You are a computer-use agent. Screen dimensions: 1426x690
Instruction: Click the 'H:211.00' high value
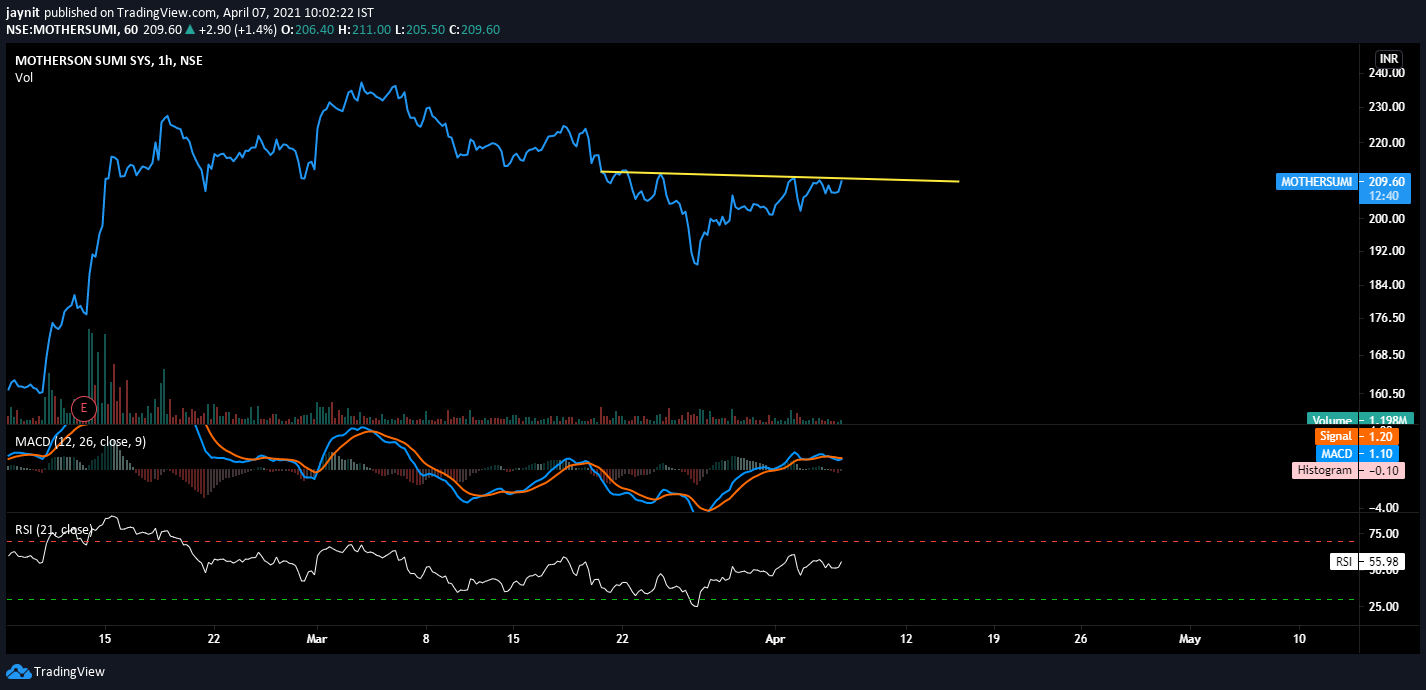(364, 30)
